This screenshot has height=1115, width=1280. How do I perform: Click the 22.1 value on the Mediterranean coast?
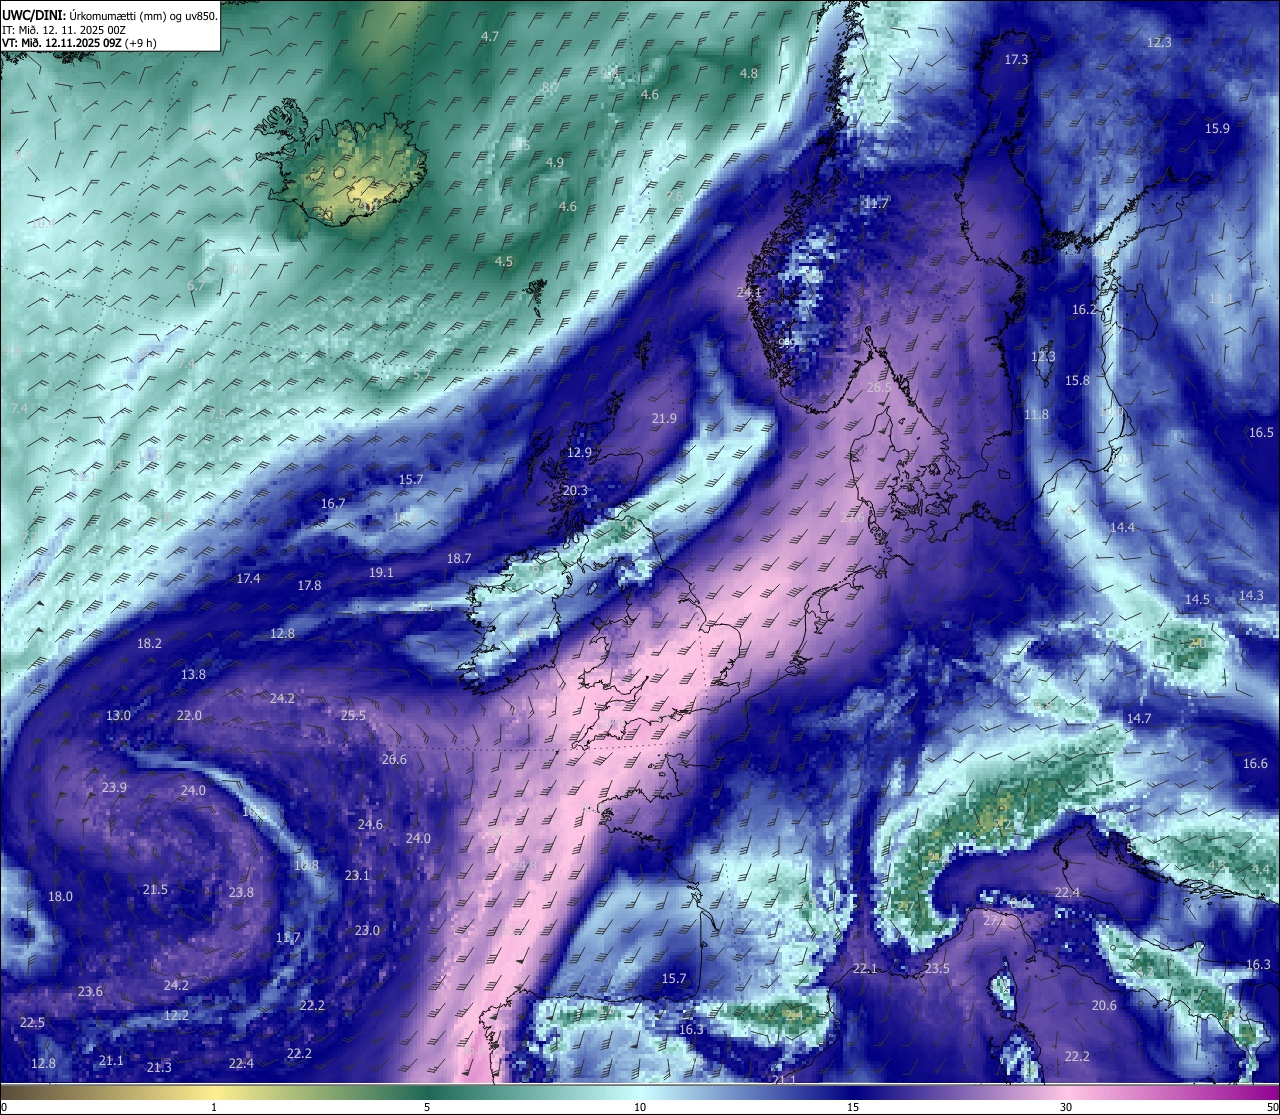[x=865, y=969]
